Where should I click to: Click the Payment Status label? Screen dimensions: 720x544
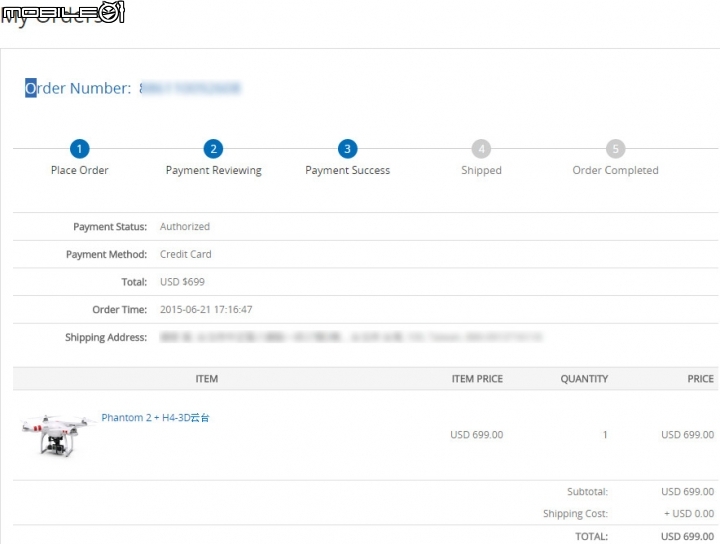(110, 227)
